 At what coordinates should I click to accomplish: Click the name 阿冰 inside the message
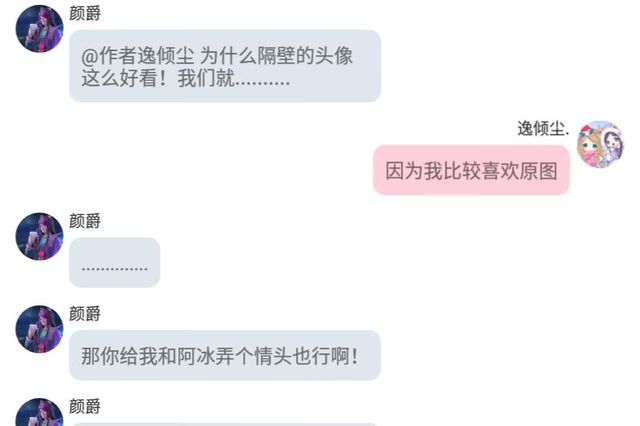click(196, 356)
